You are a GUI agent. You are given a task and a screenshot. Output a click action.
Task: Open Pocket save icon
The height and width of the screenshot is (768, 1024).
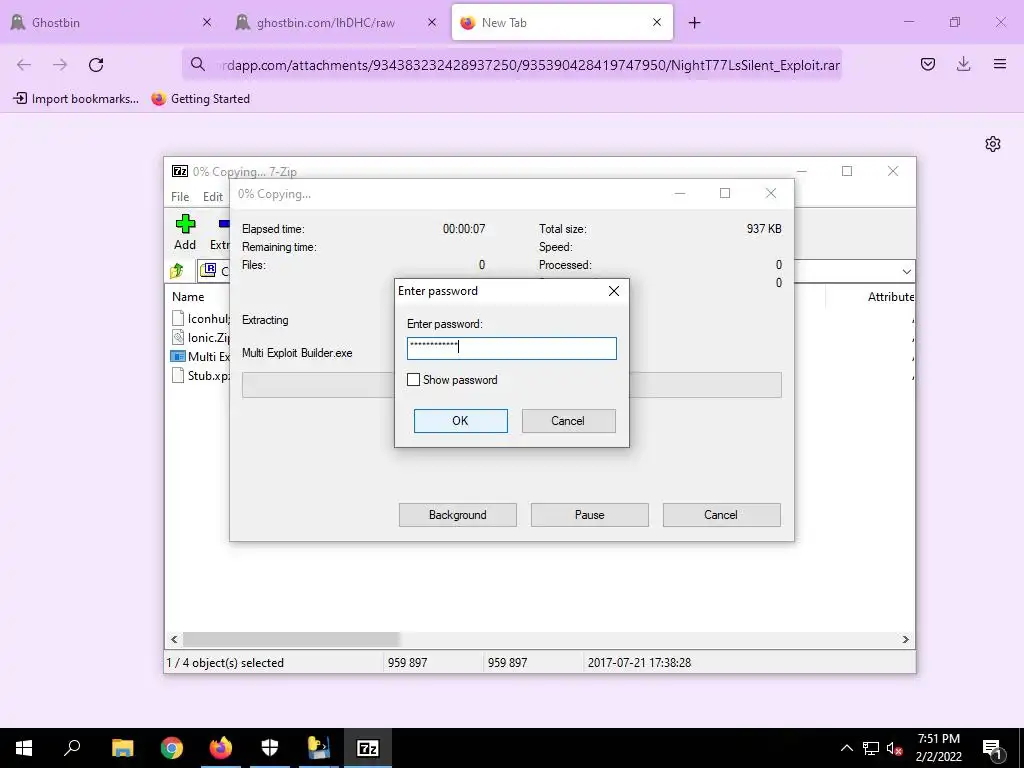[928, 64]
